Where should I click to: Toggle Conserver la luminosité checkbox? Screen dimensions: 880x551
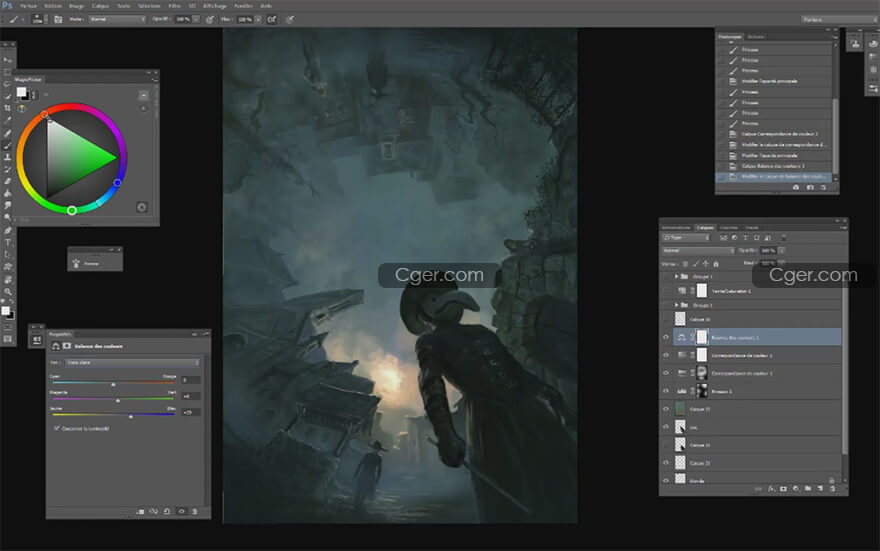[57, 428]
